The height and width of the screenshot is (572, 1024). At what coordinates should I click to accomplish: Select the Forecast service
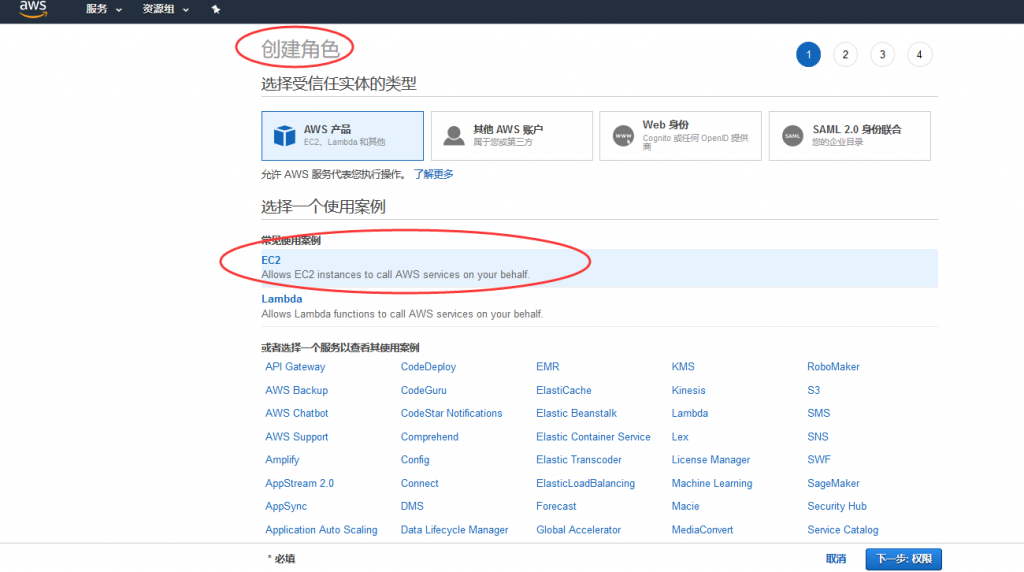tap(556, 506)
